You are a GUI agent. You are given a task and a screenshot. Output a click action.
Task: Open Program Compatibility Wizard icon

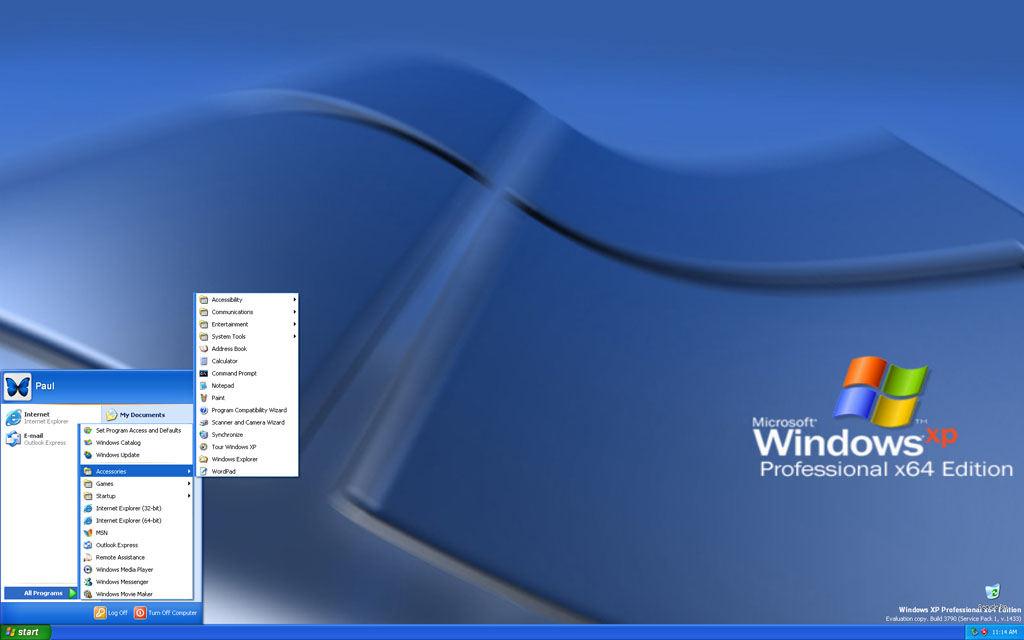204,410
